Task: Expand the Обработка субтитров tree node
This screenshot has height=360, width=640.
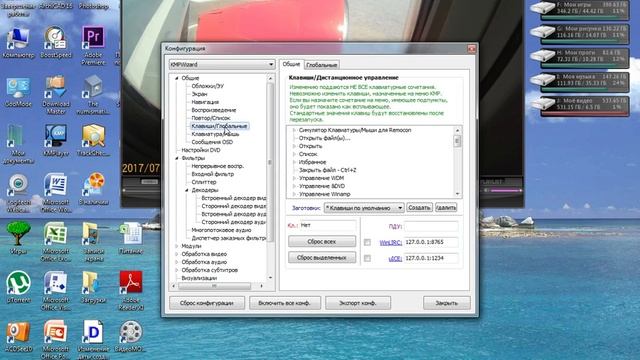Action: point(177,270)
